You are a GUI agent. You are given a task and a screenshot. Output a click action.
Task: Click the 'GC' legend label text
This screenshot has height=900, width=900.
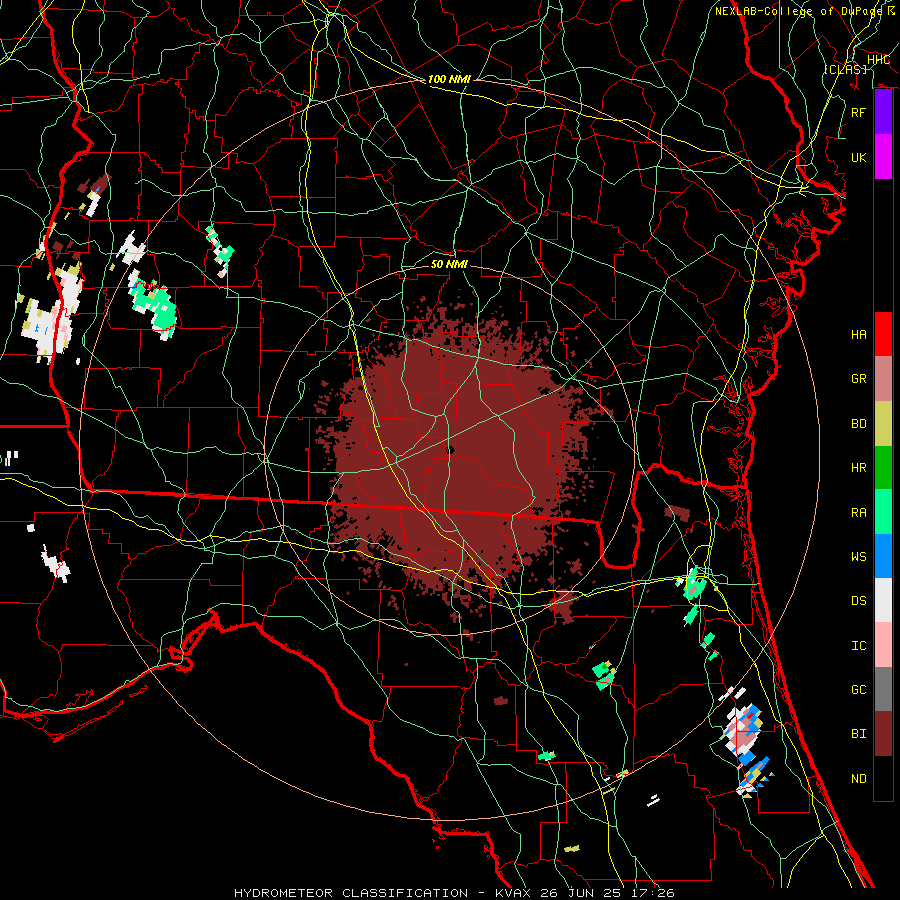(859, 690)
